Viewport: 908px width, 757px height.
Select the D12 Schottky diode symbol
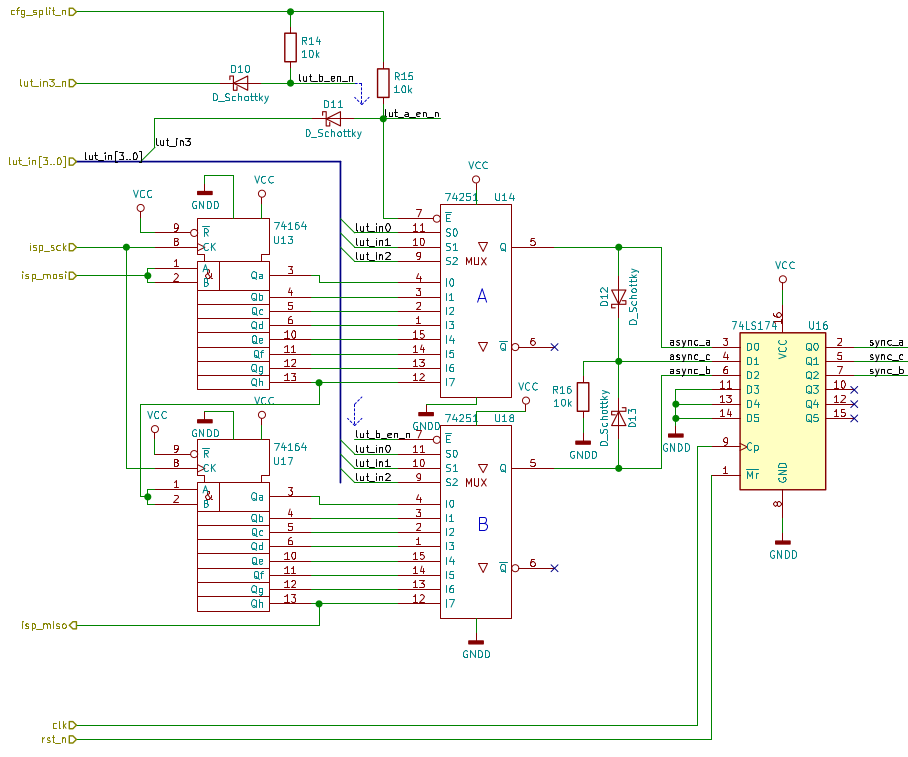618,297
